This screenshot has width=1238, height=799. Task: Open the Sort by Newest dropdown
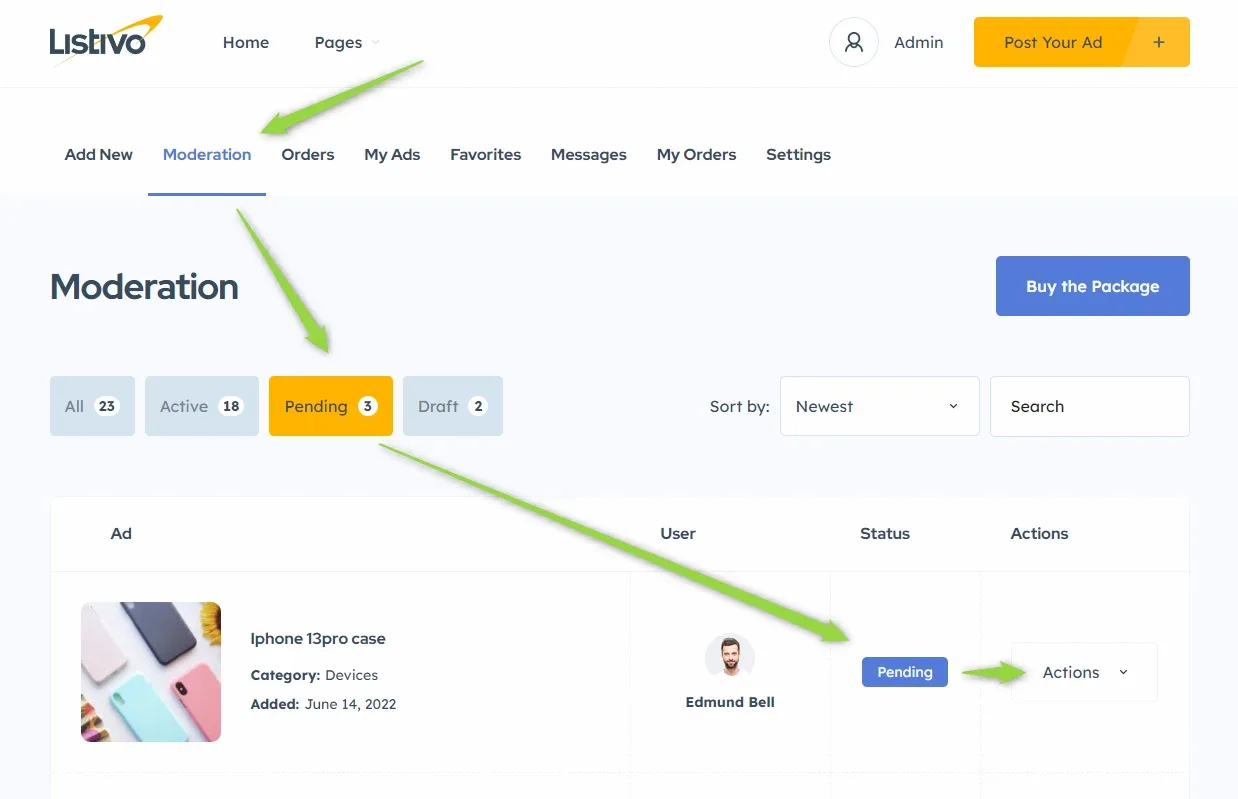(x=879, y=406)
